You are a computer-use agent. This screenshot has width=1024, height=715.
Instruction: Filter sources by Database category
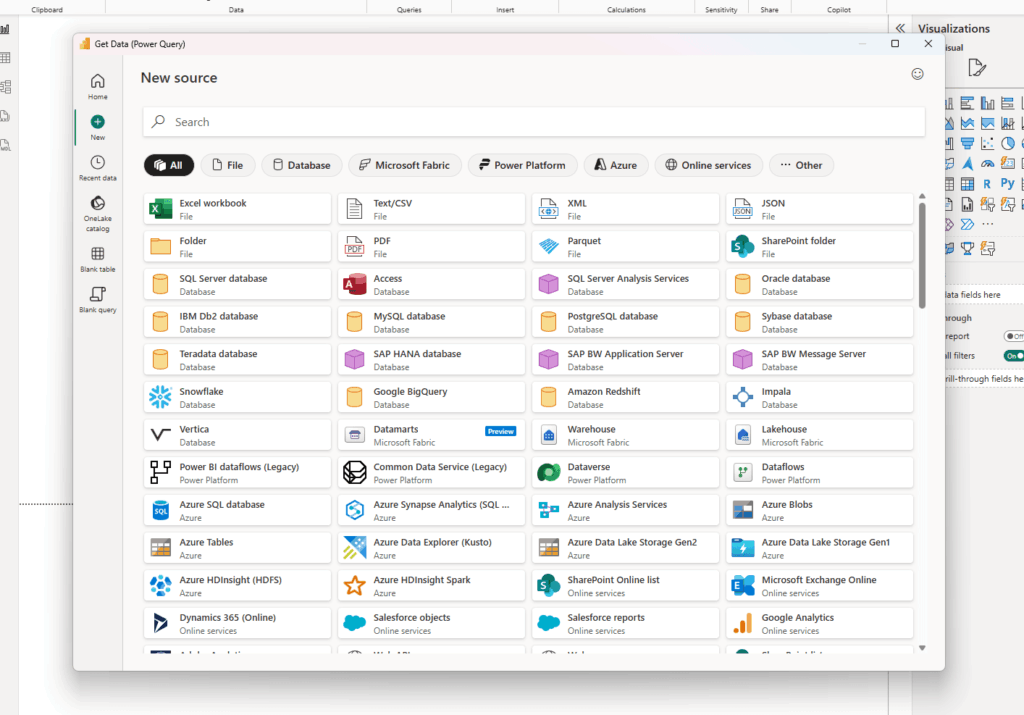click(x=301, y=165)
